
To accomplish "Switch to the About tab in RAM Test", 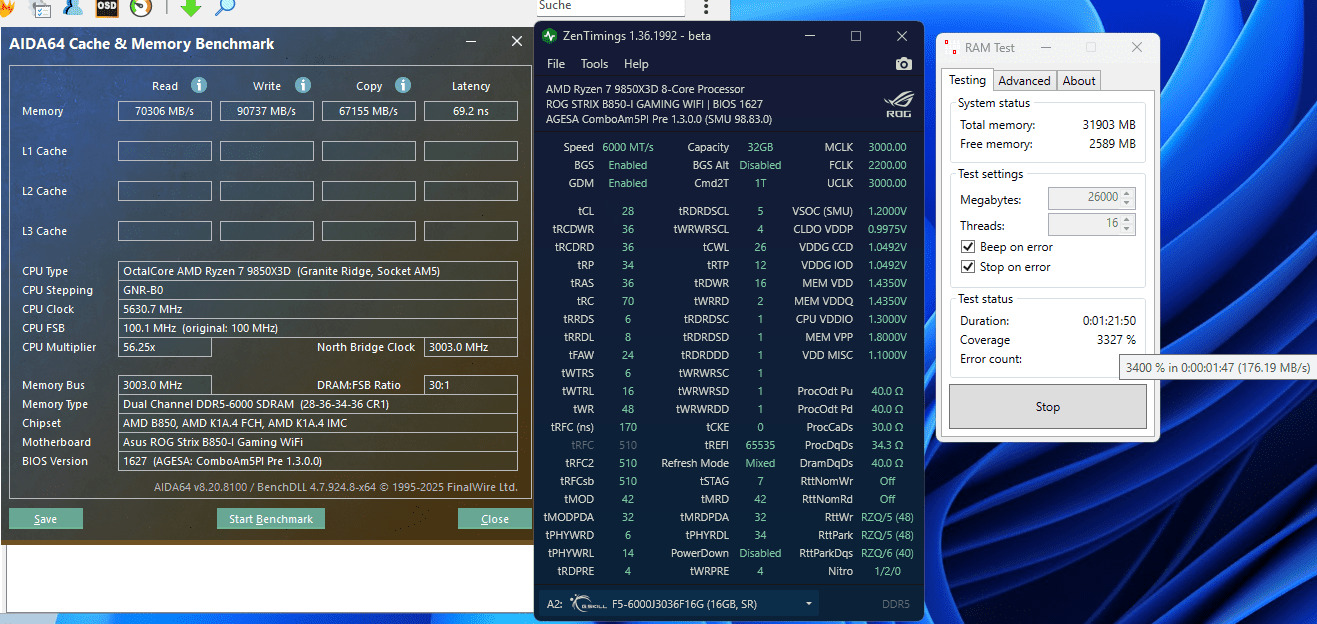I will click(x=1079, y=81).
